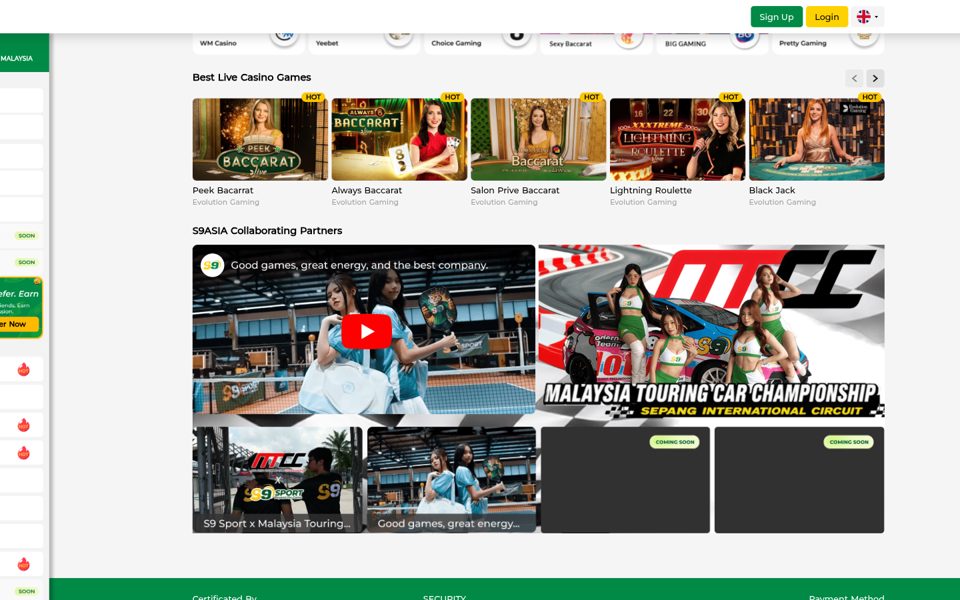Open the BIG GAMING provider card
The image size is (960, 600).
[711, 43]
